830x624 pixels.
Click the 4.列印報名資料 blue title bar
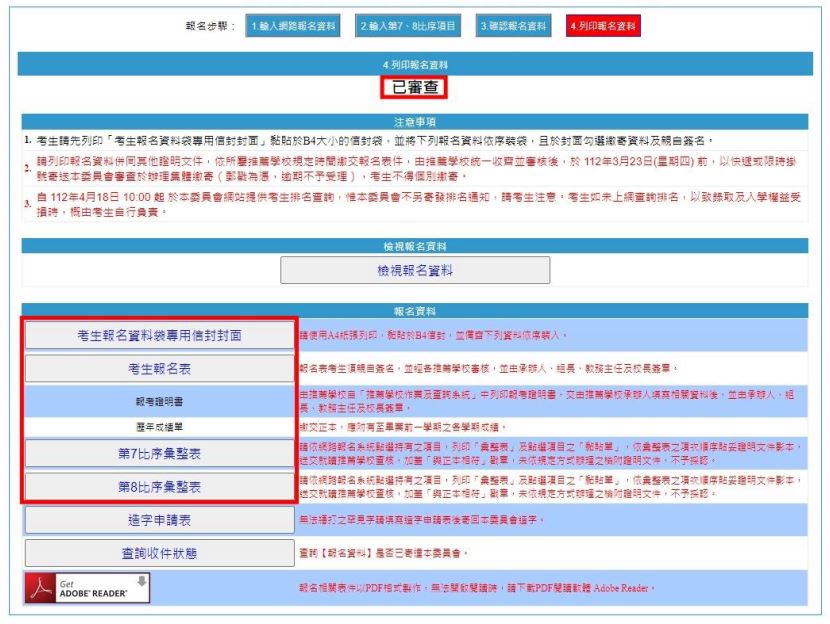pos(415,65)
